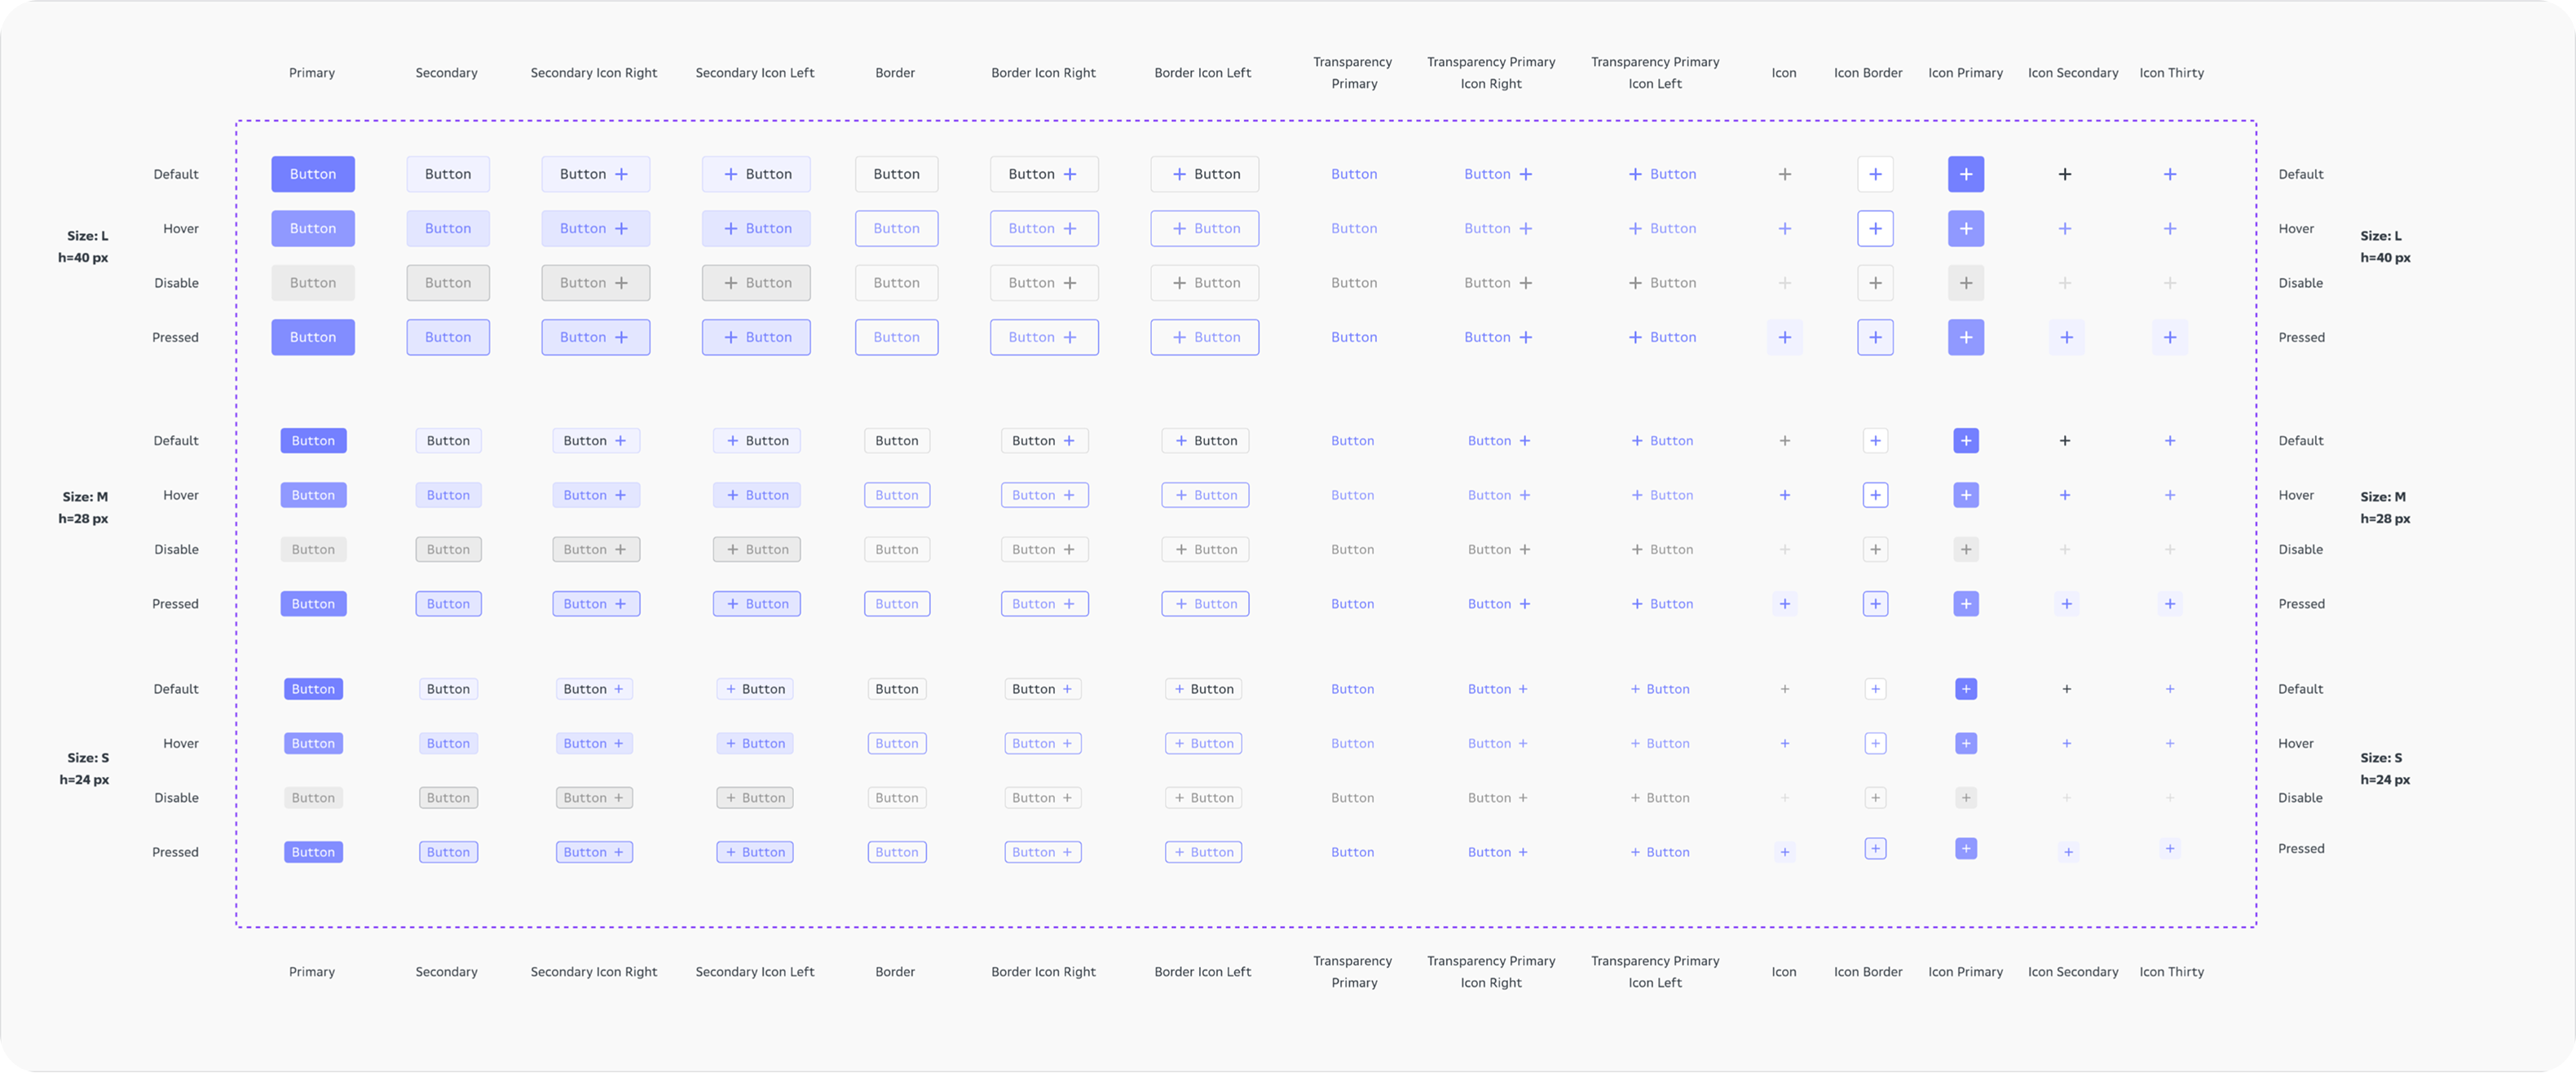The height and width of the screenshot is (1073, 2576).
Task: Click the Size L Default Primary Button
Action: (312, 174)
